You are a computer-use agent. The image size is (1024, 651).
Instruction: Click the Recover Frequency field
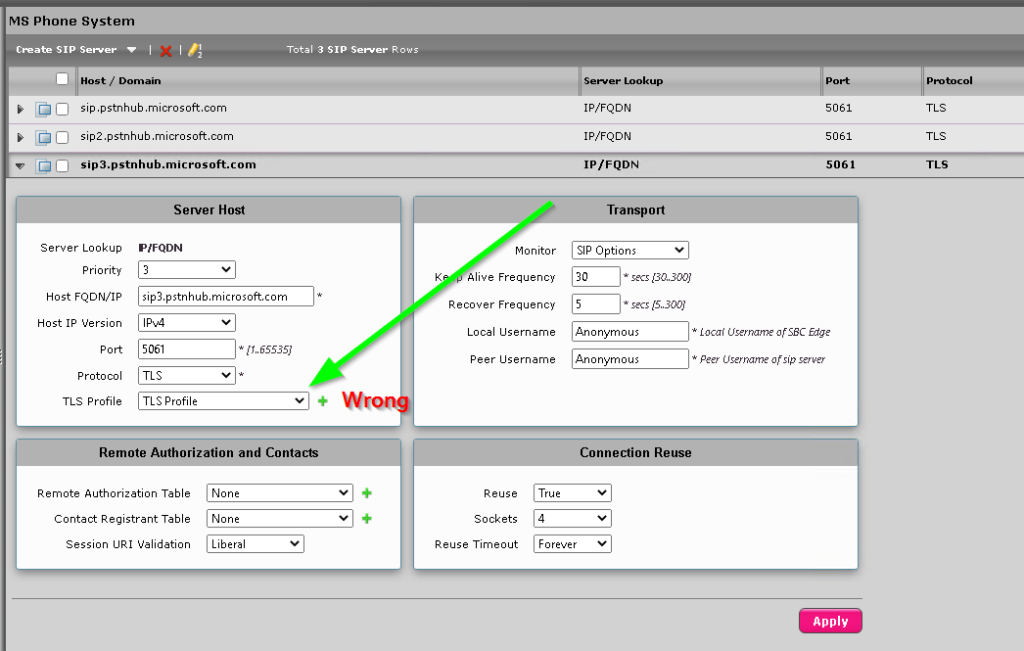[596, 304]
